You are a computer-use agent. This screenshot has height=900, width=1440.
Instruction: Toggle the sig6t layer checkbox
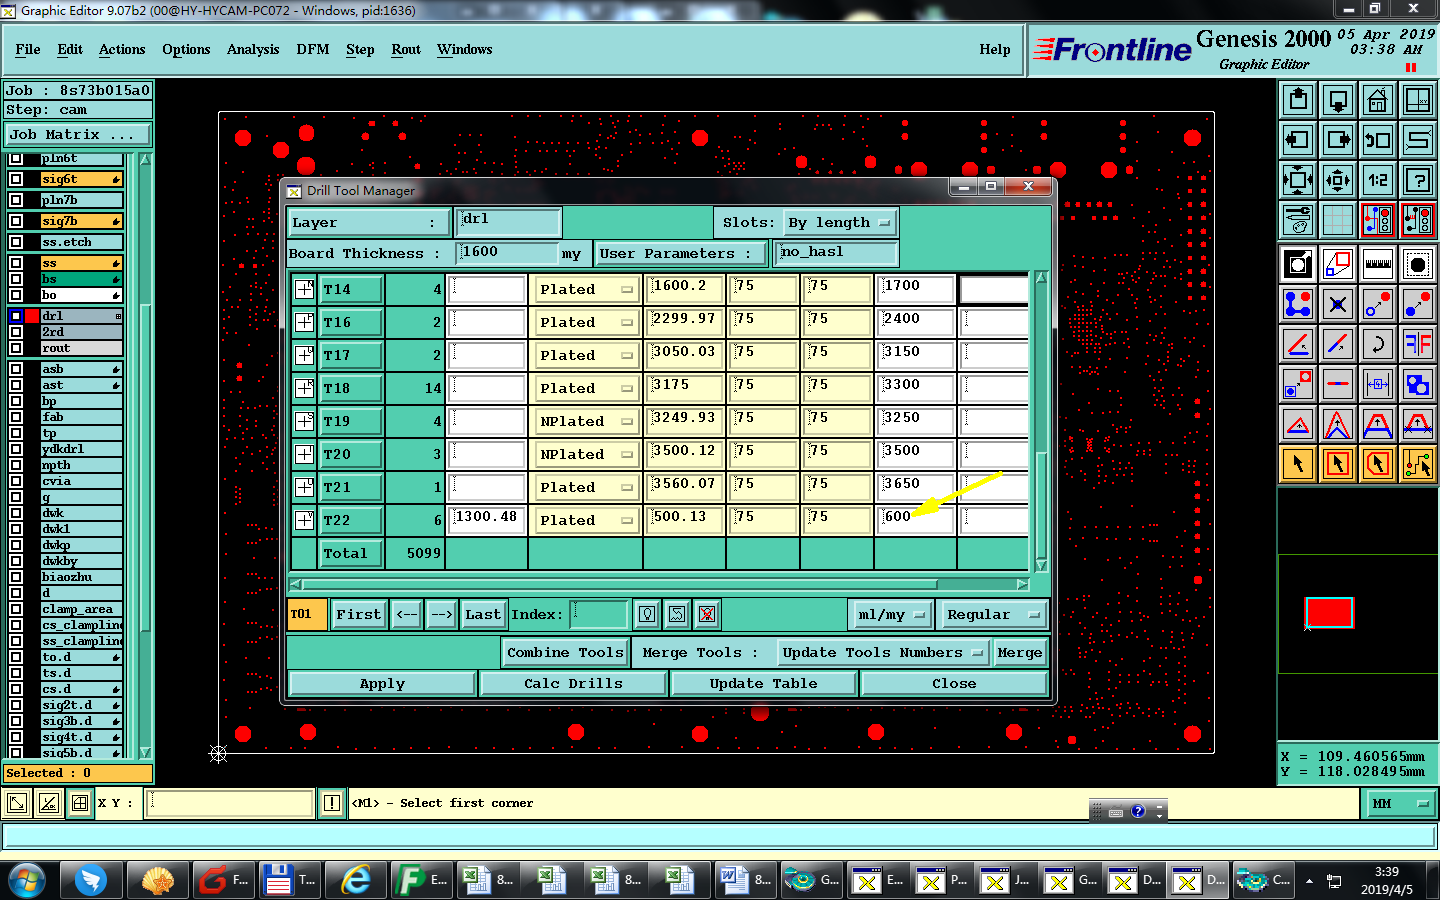tap(16, 179)
